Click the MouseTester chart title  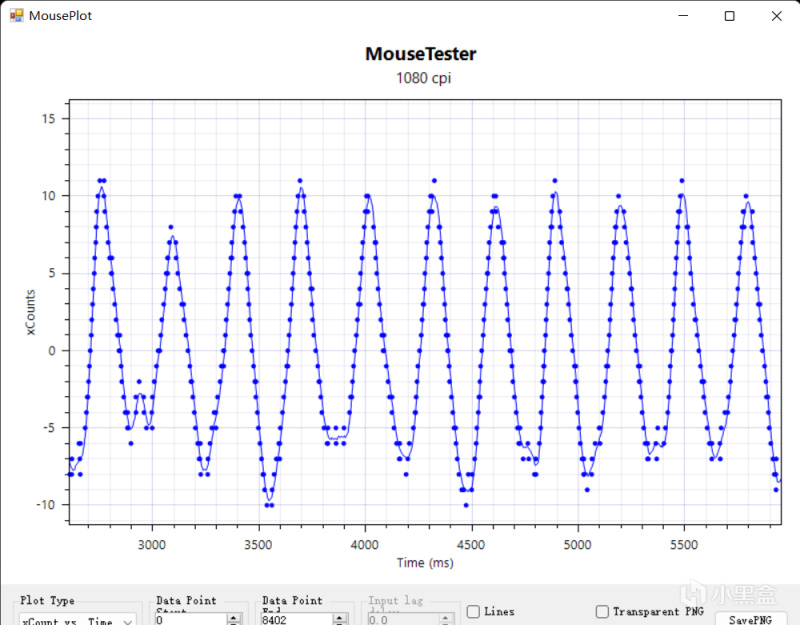[421, 54]
